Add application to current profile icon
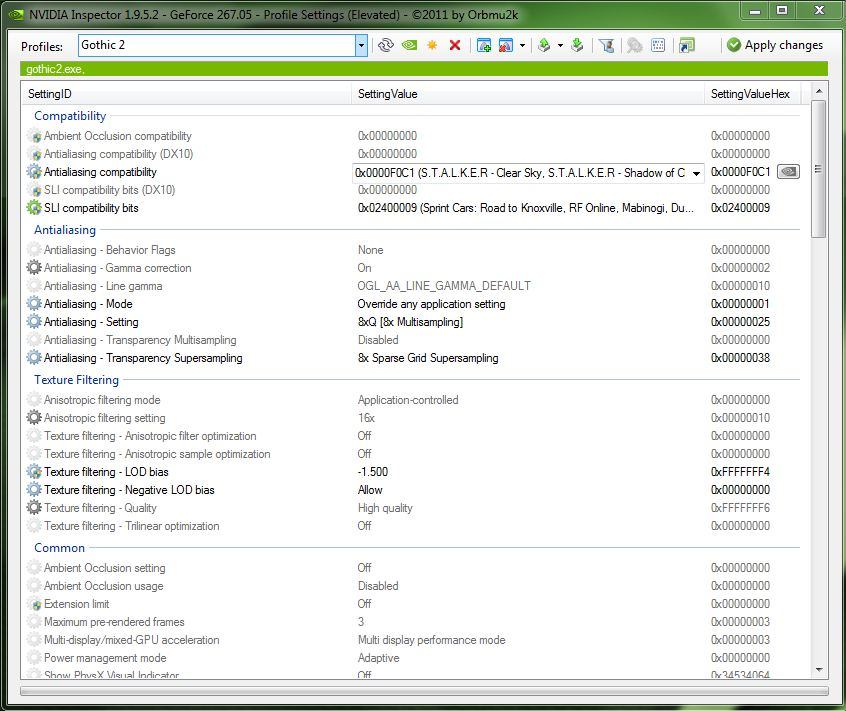 [484, 45]
